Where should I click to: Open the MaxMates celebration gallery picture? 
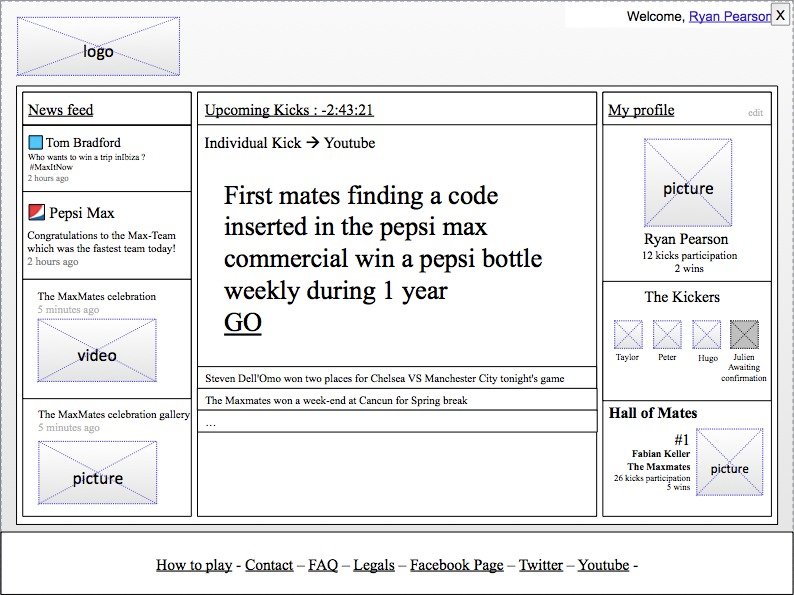coord(97,473)
